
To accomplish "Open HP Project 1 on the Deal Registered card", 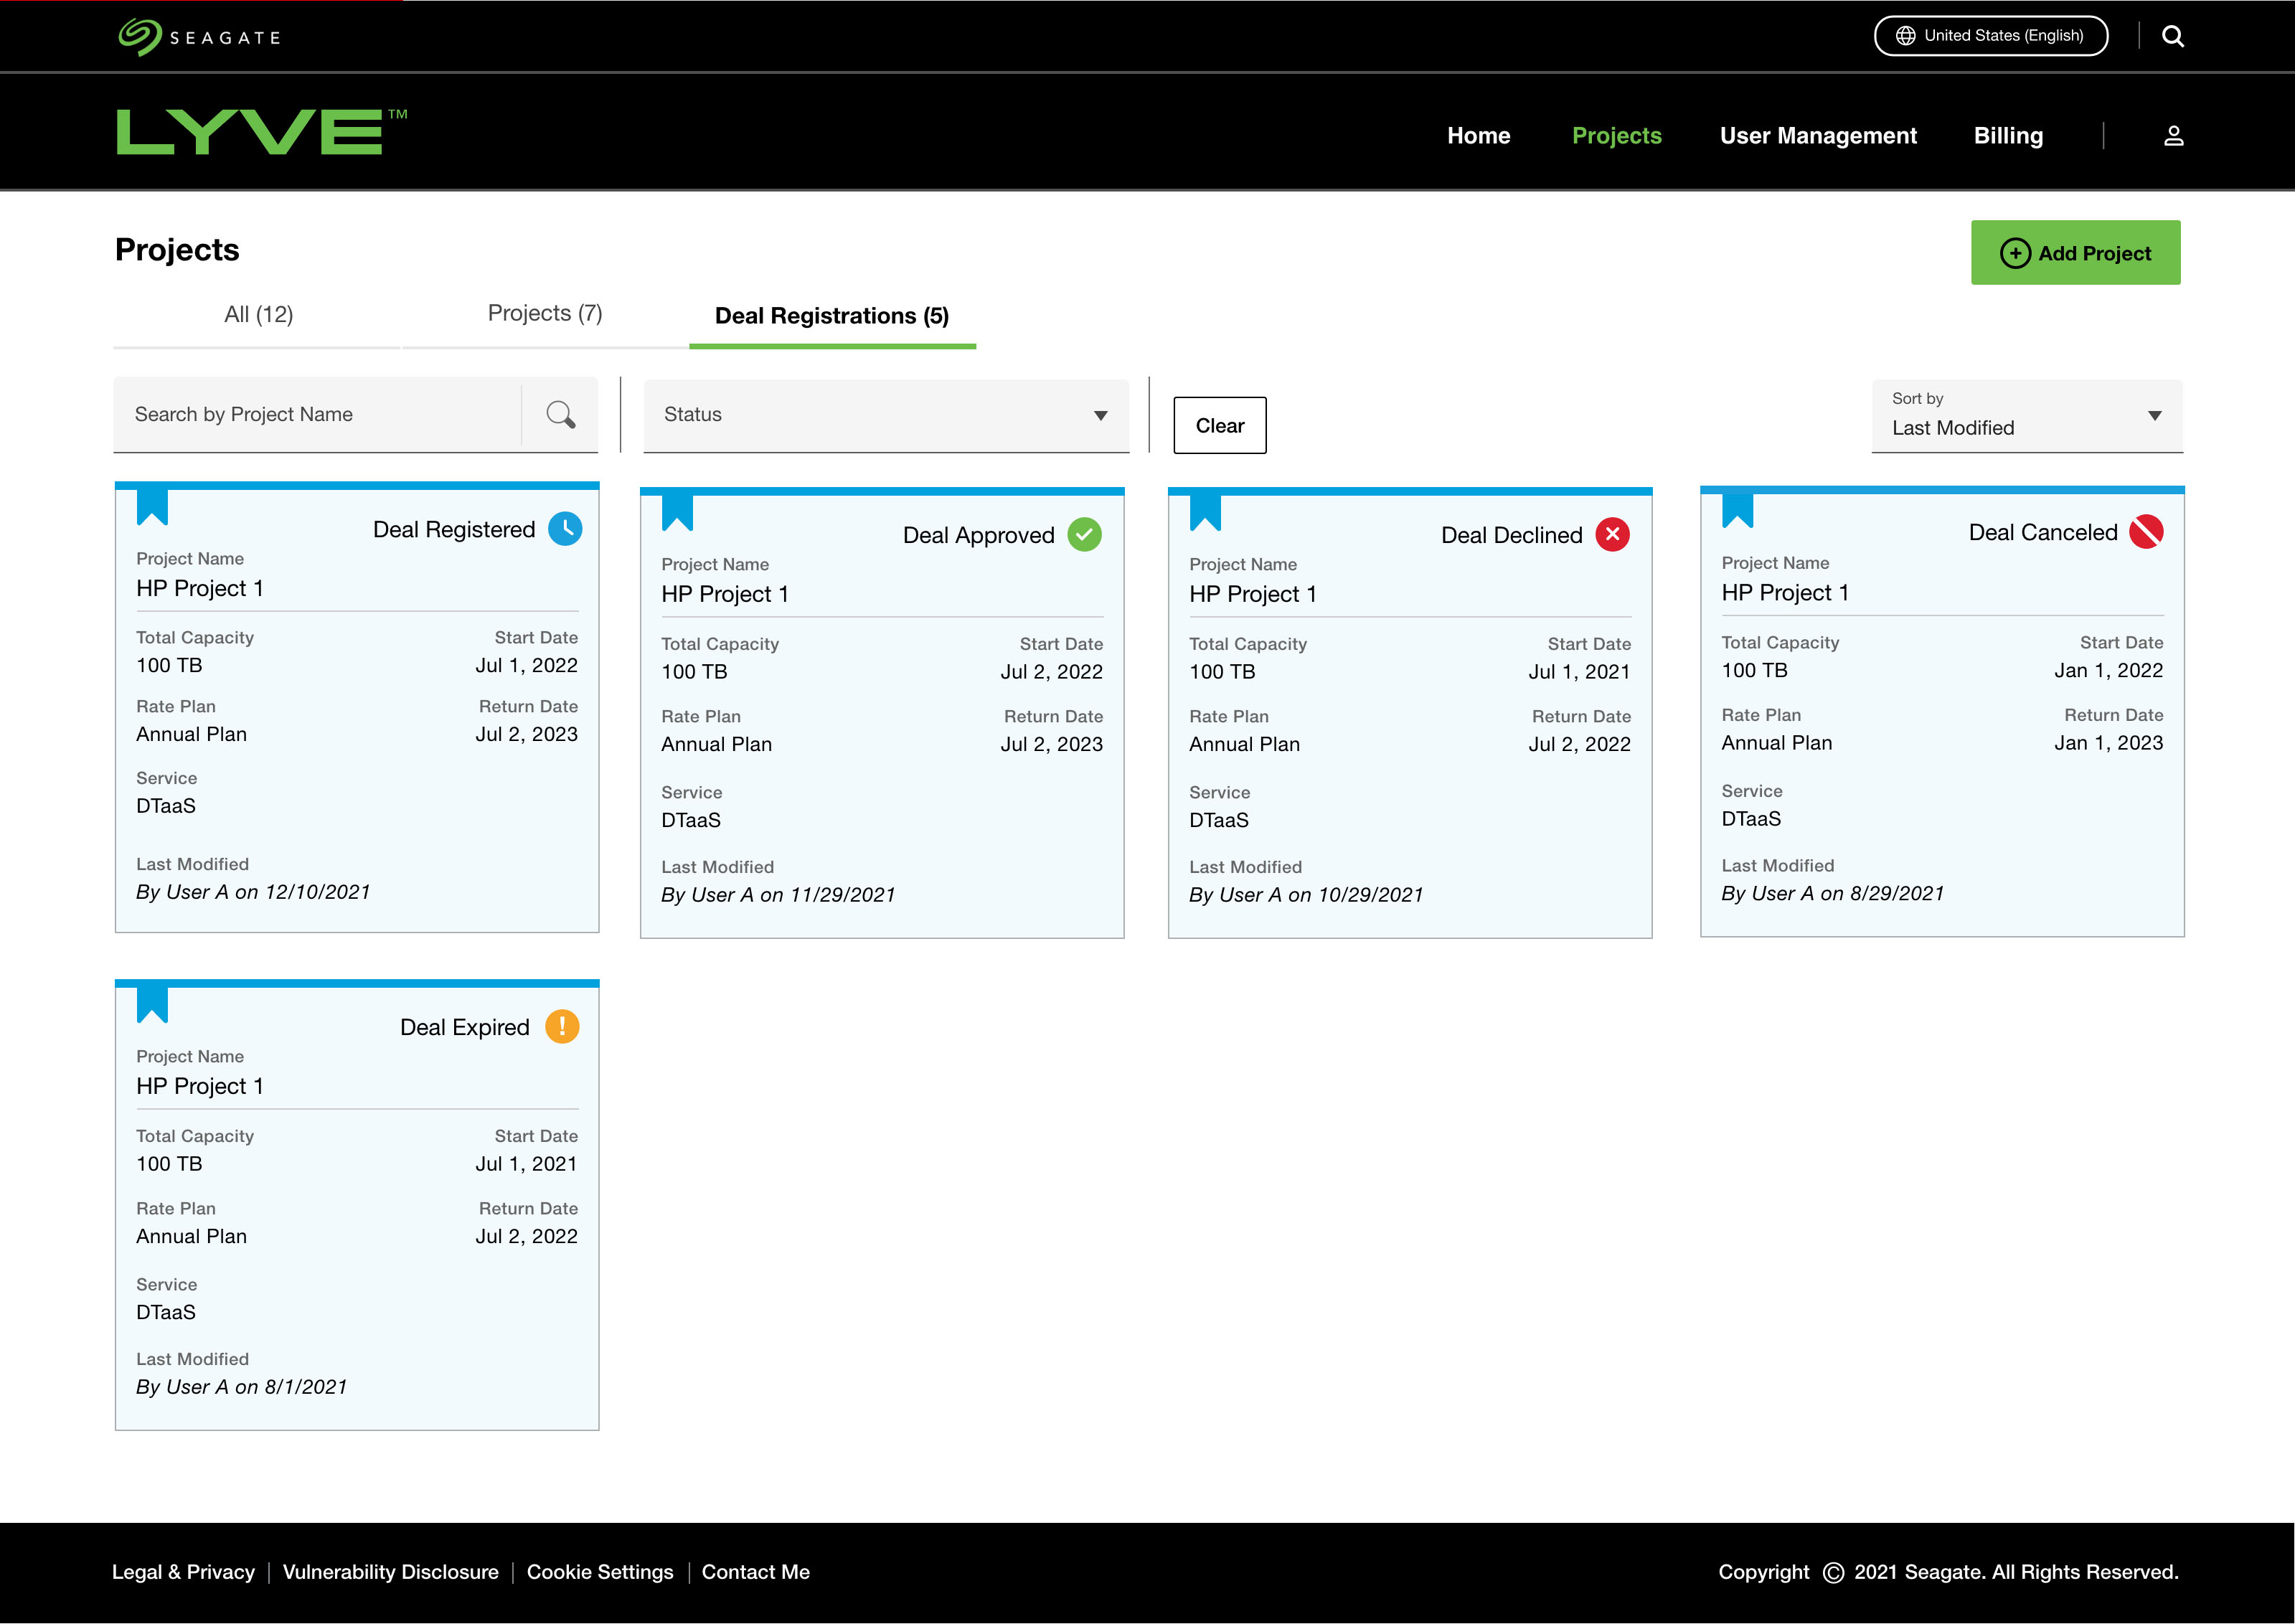I will coord(200,588).
